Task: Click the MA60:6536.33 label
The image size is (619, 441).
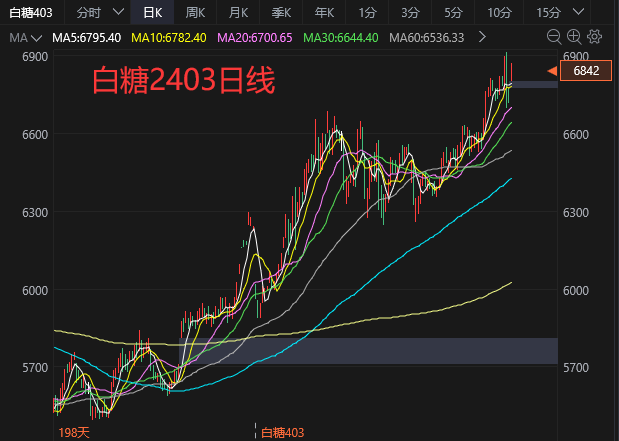Action: pyautogui.click(x=426, y=38)
